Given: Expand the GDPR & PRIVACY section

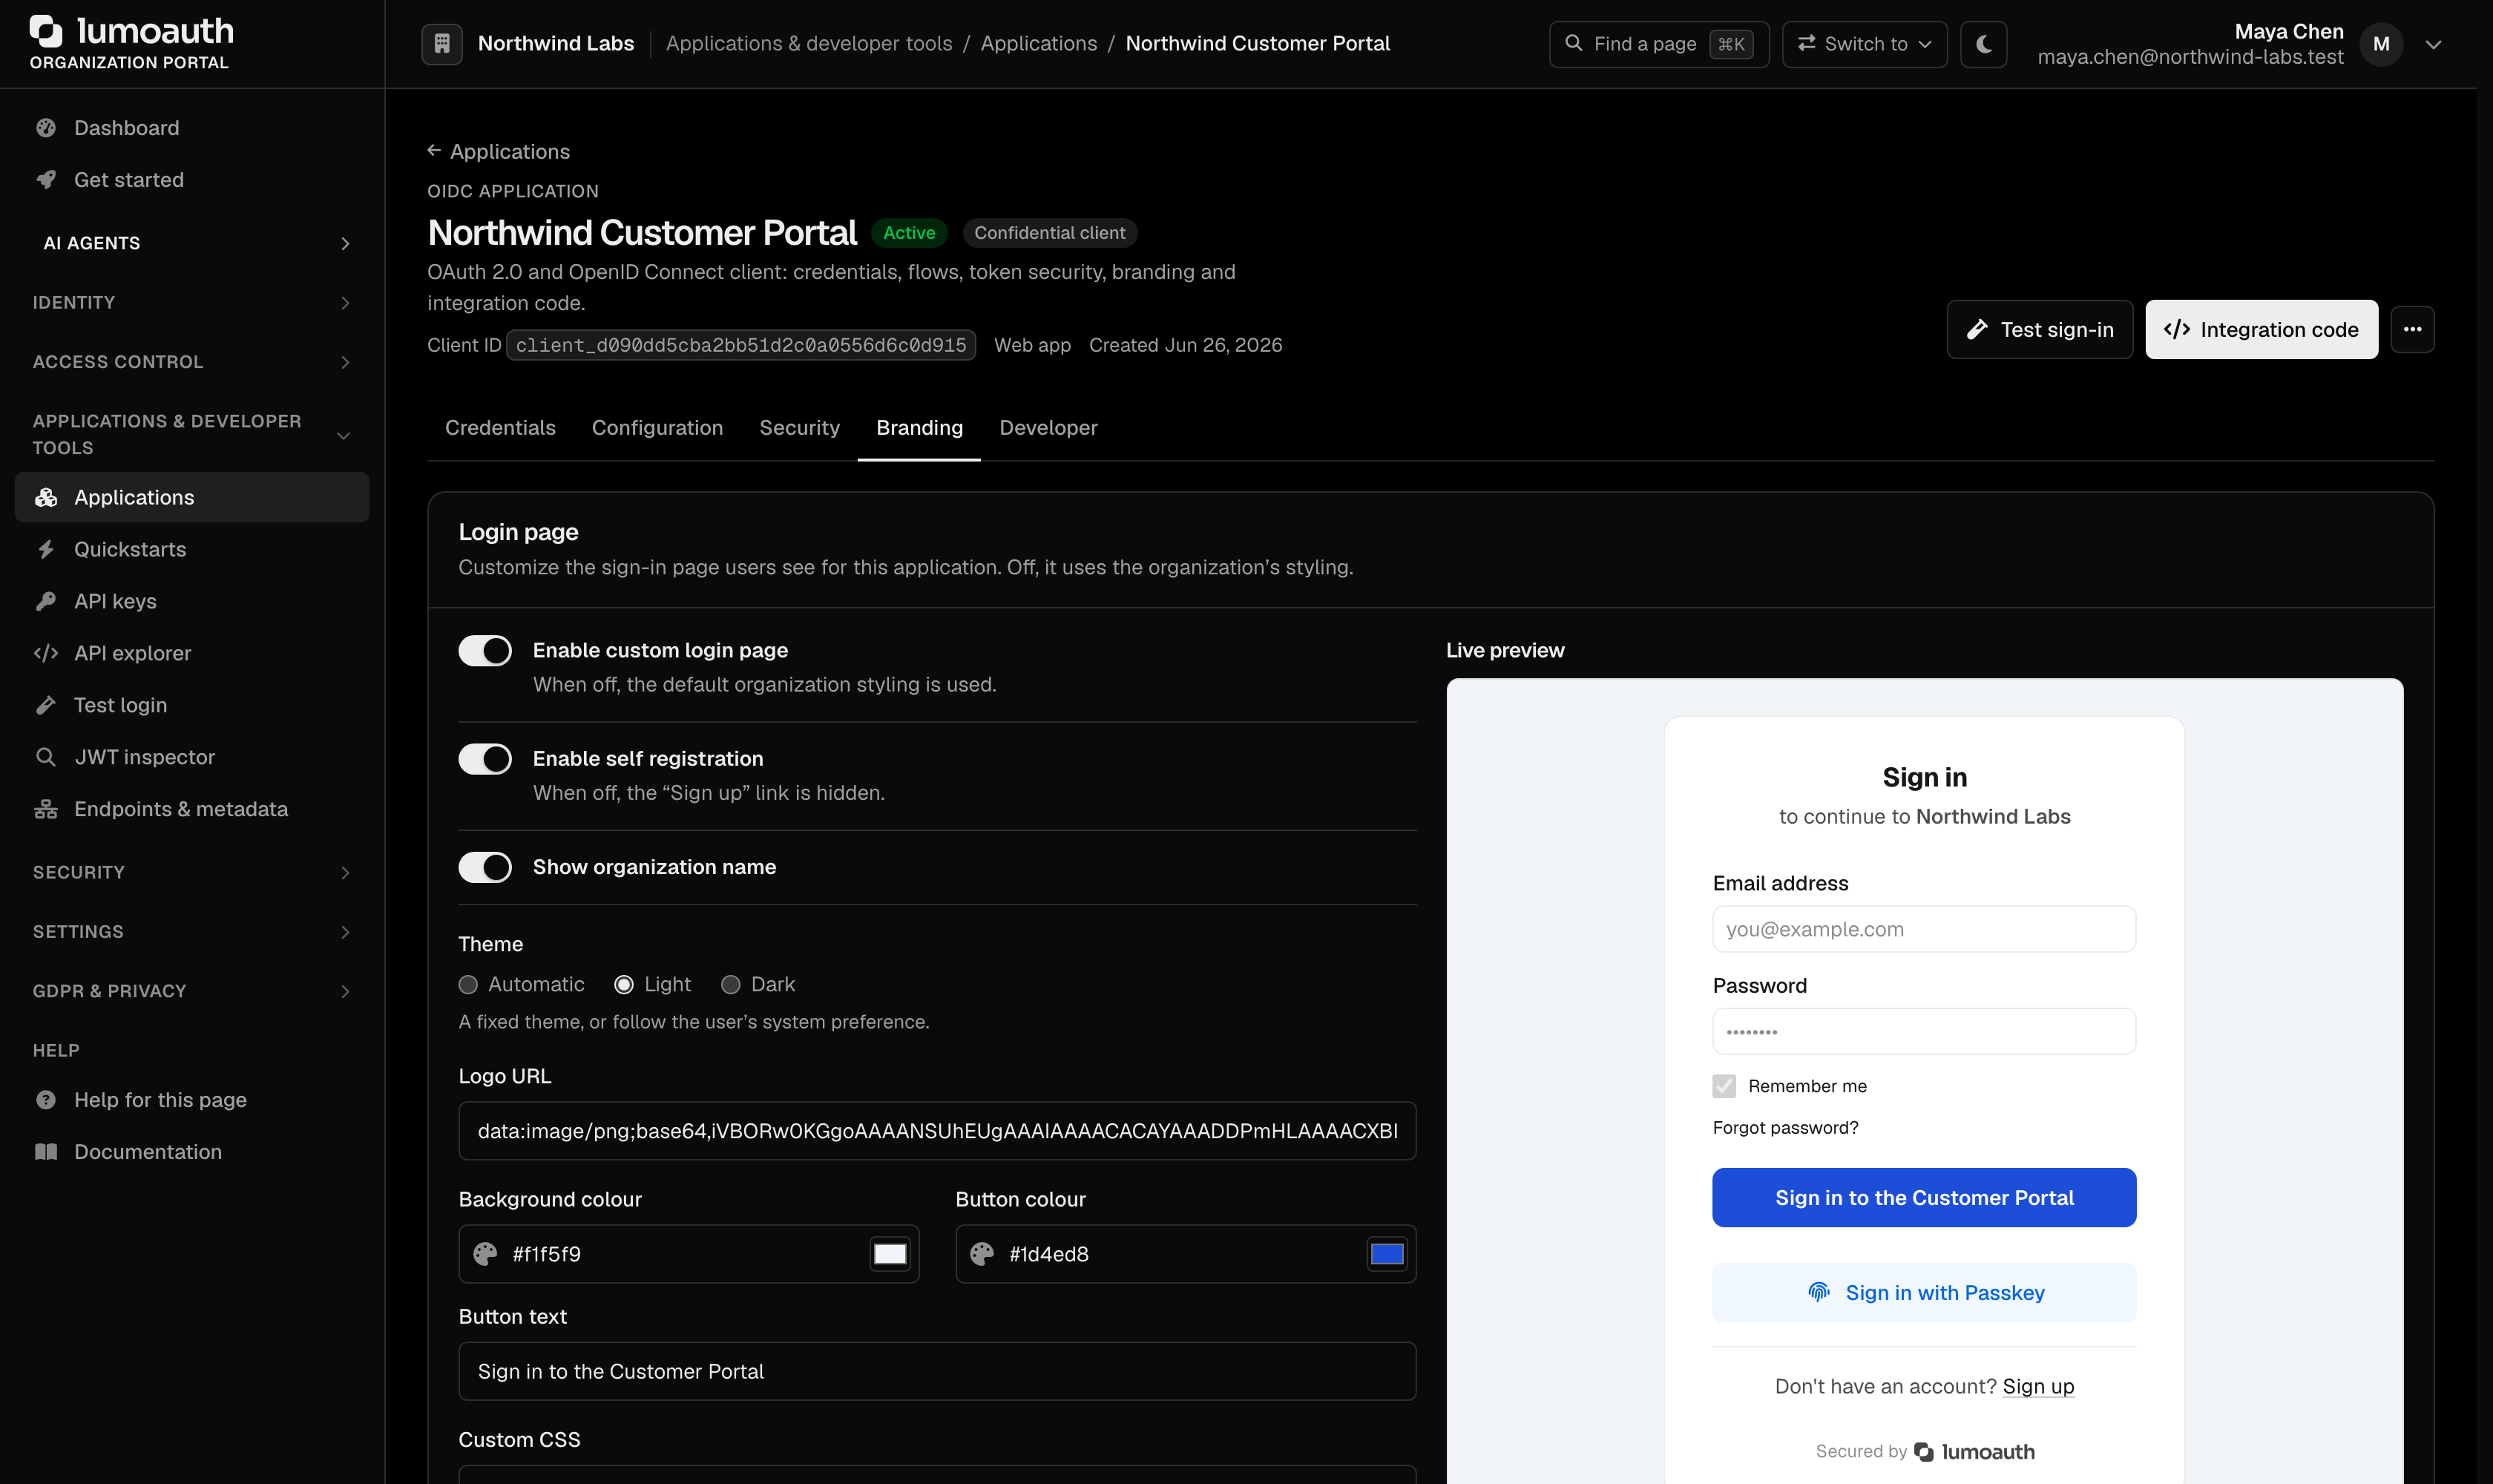Looking at the screenshot, I should pos(192,991).
